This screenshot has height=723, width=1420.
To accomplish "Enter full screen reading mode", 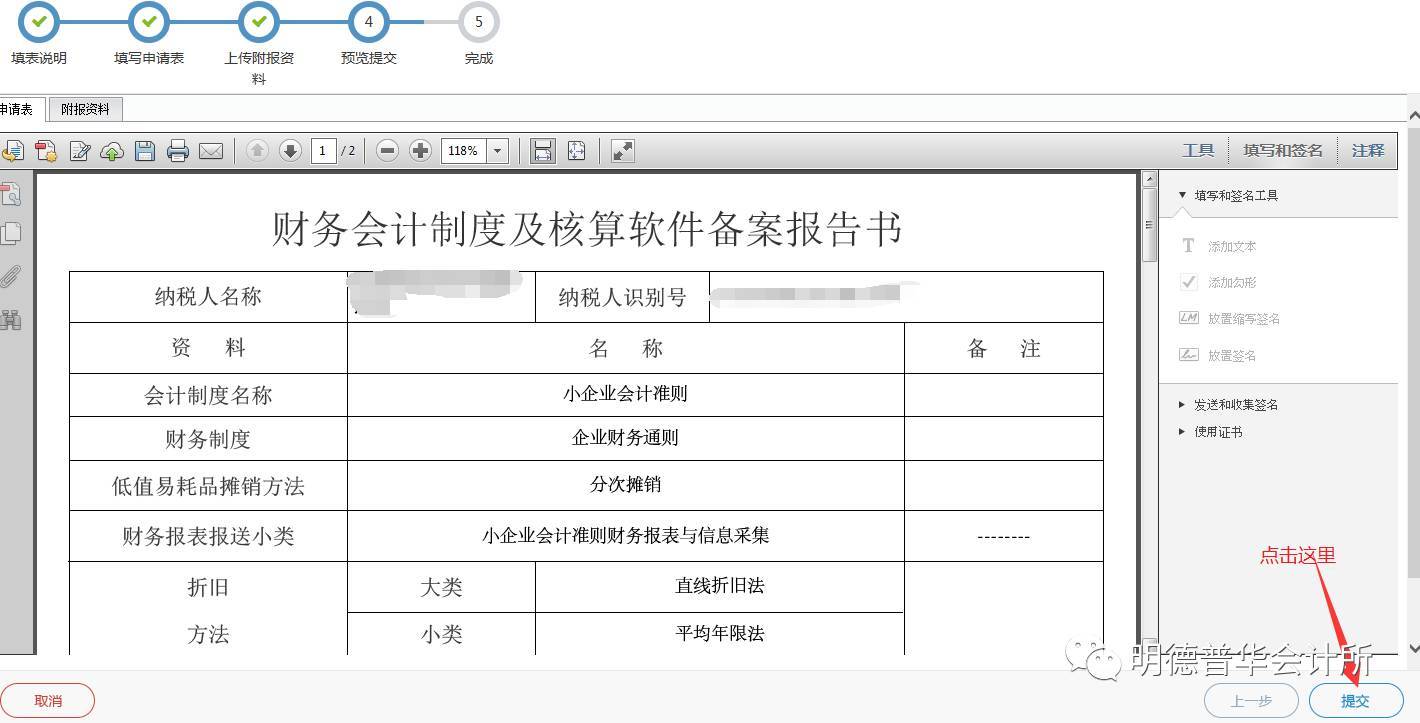I will (x=622, y=150).
